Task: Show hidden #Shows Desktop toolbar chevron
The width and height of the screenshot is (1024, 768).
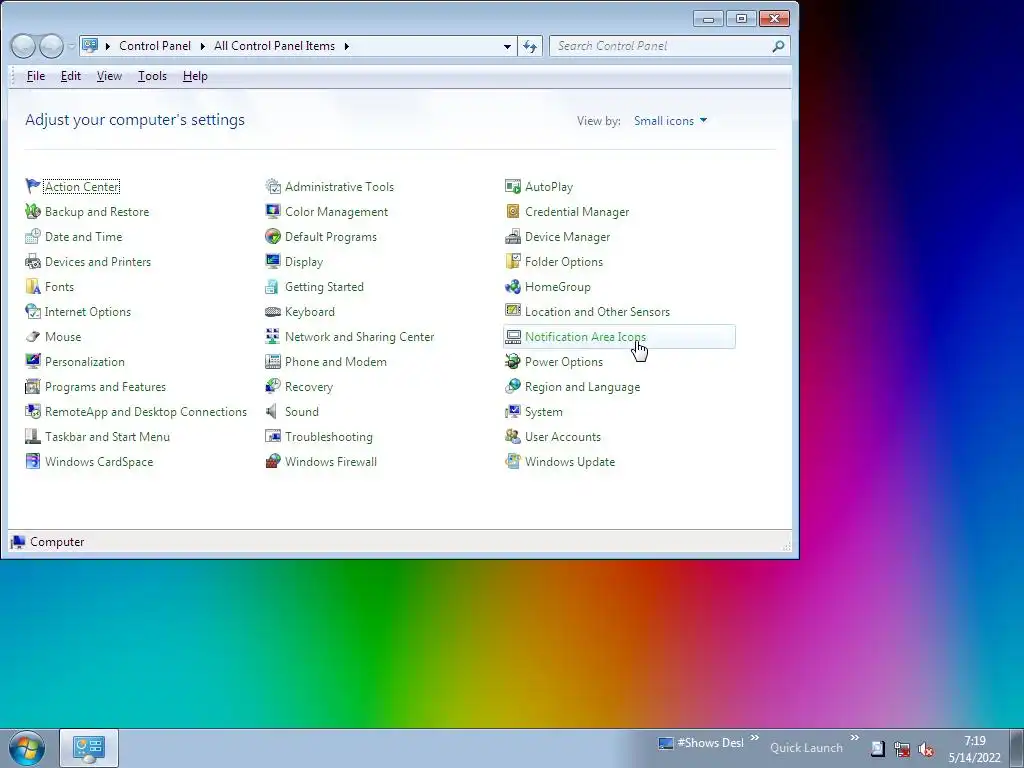Action: click(x=754, y=738)
